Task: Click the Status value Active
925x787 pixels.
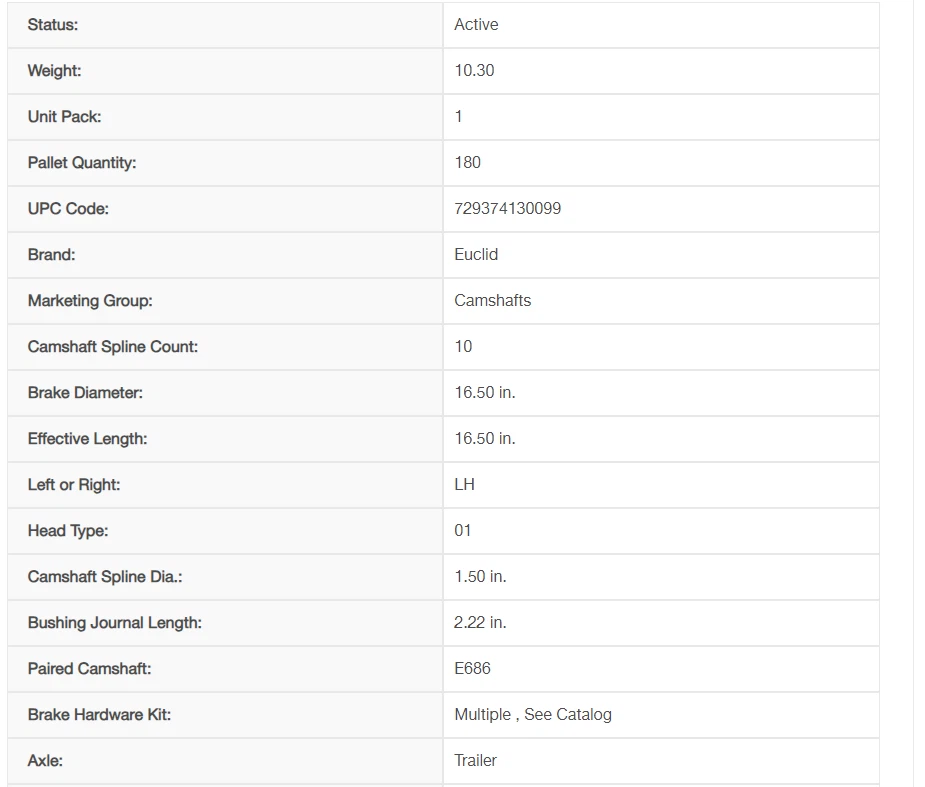Action: click(x=476, y=25)
